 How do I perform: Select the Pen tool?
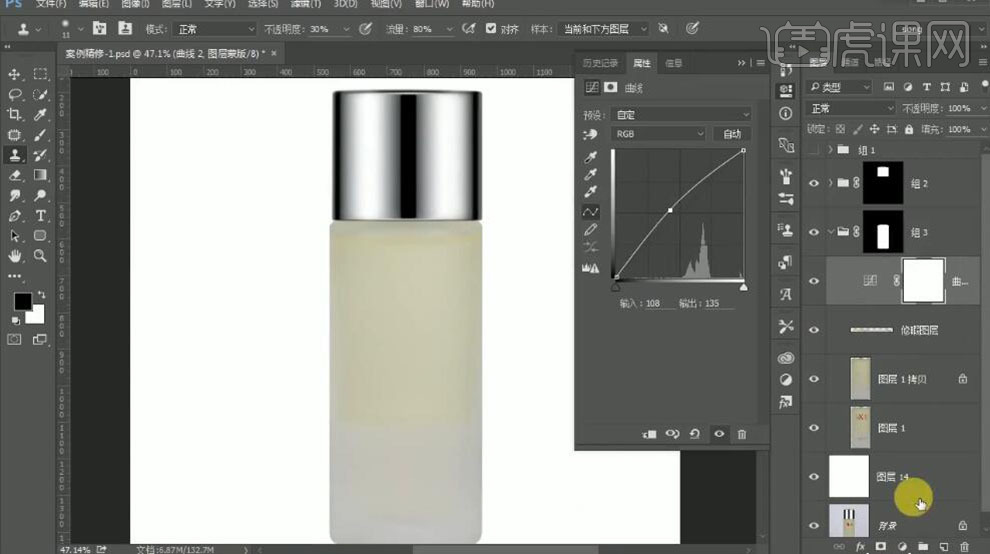pos(15,216)
